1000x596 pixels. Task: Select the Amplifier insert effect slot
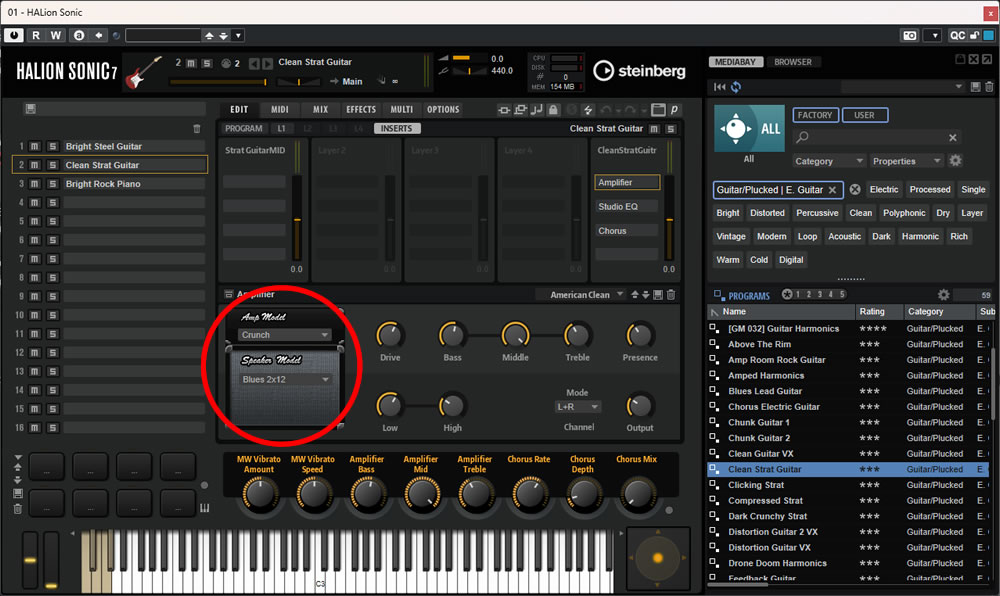point(627,182)
